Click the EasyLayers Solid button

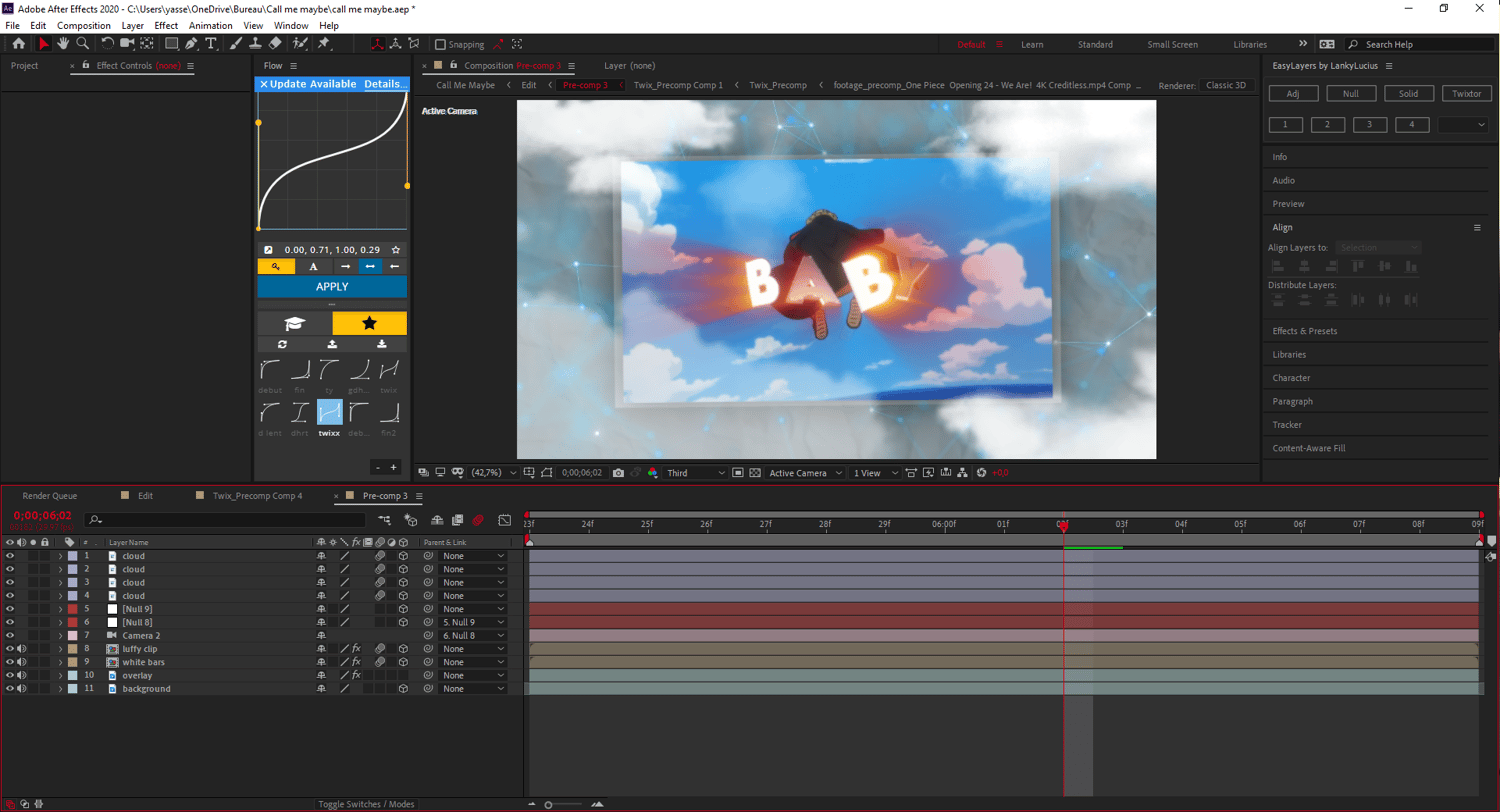(1408, 93)
